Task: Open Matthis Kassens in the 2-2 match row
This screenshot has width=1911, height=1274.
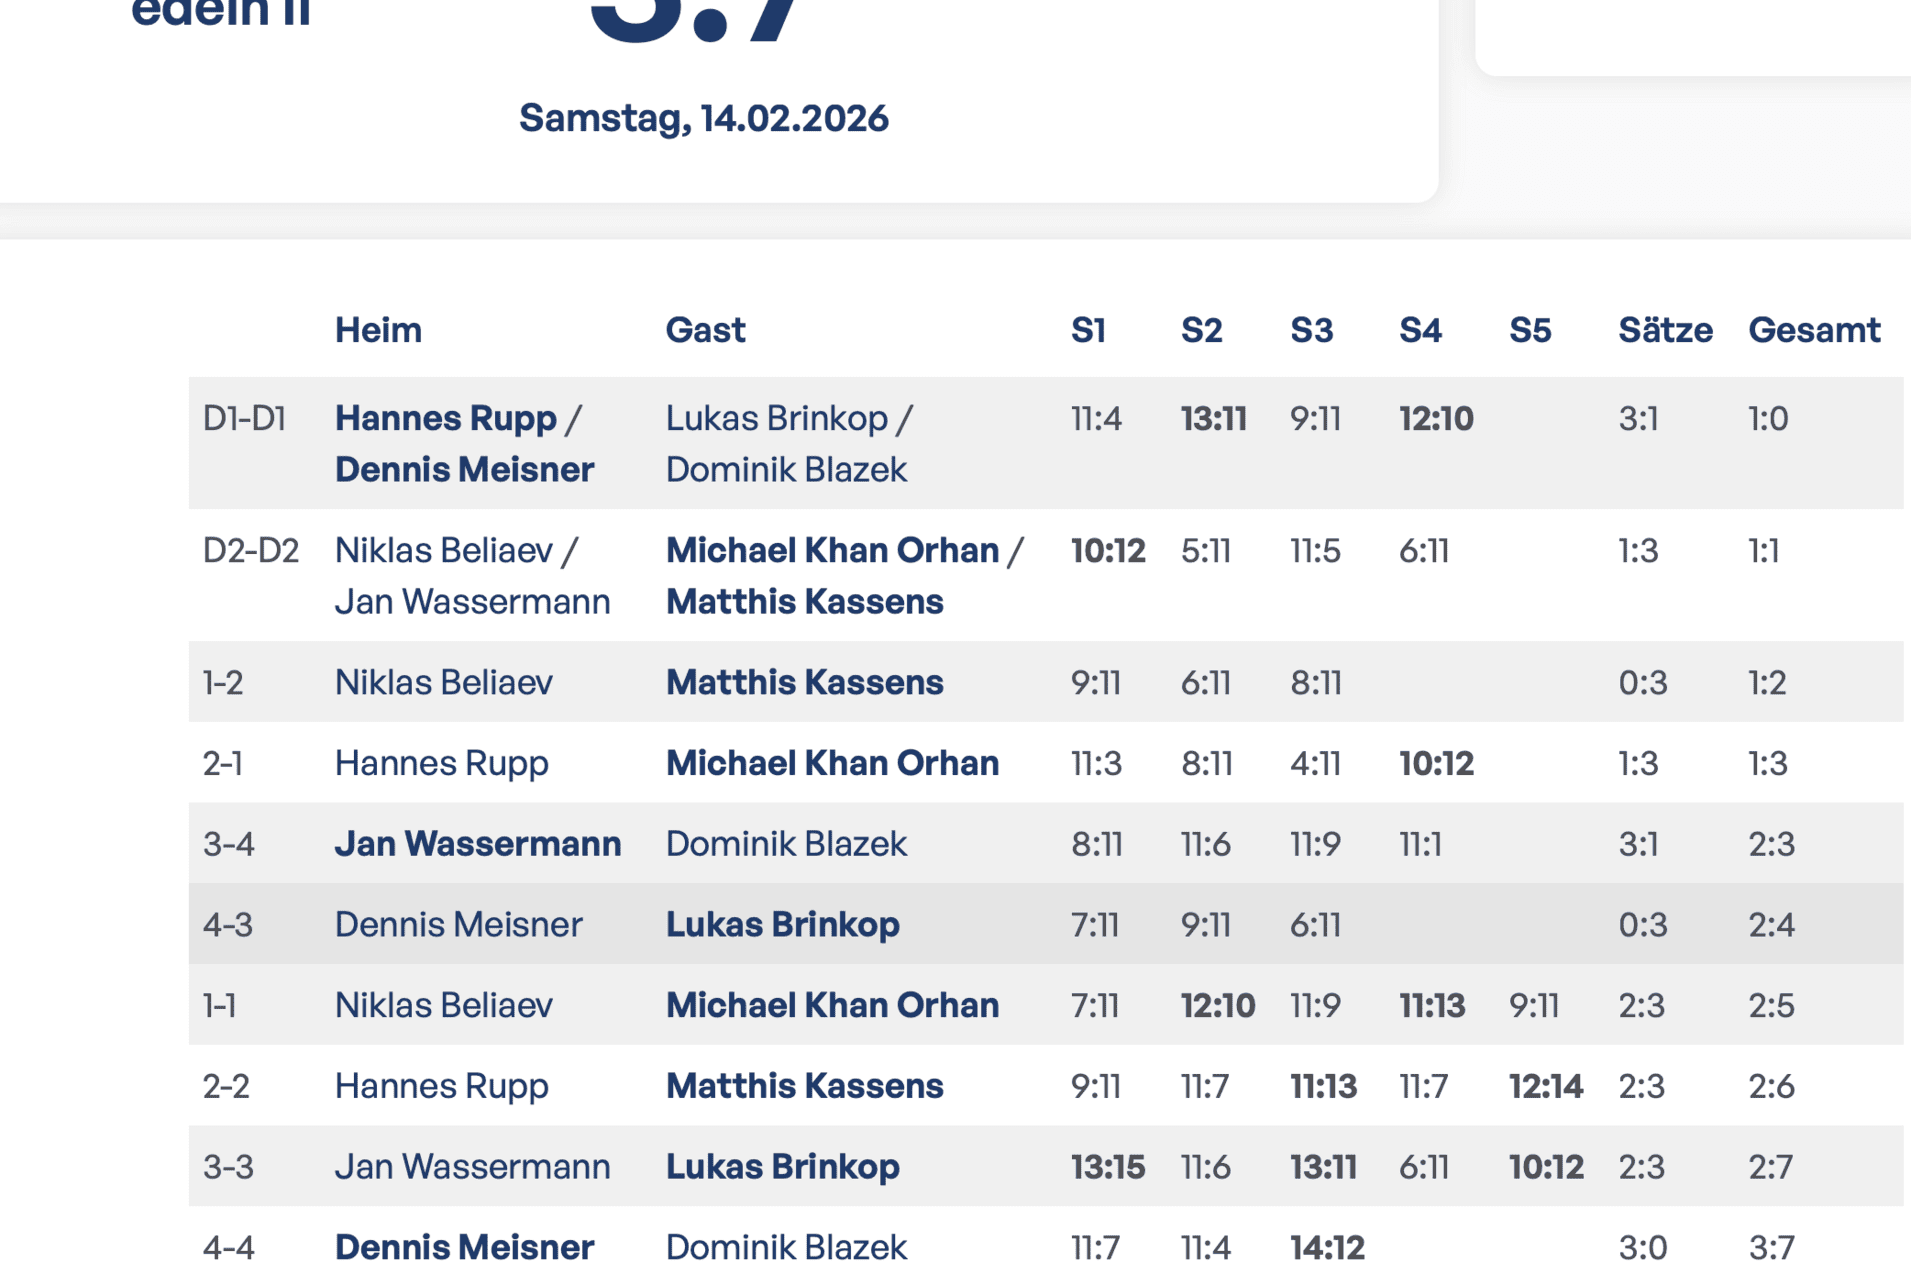Action: click(804, 1086)
